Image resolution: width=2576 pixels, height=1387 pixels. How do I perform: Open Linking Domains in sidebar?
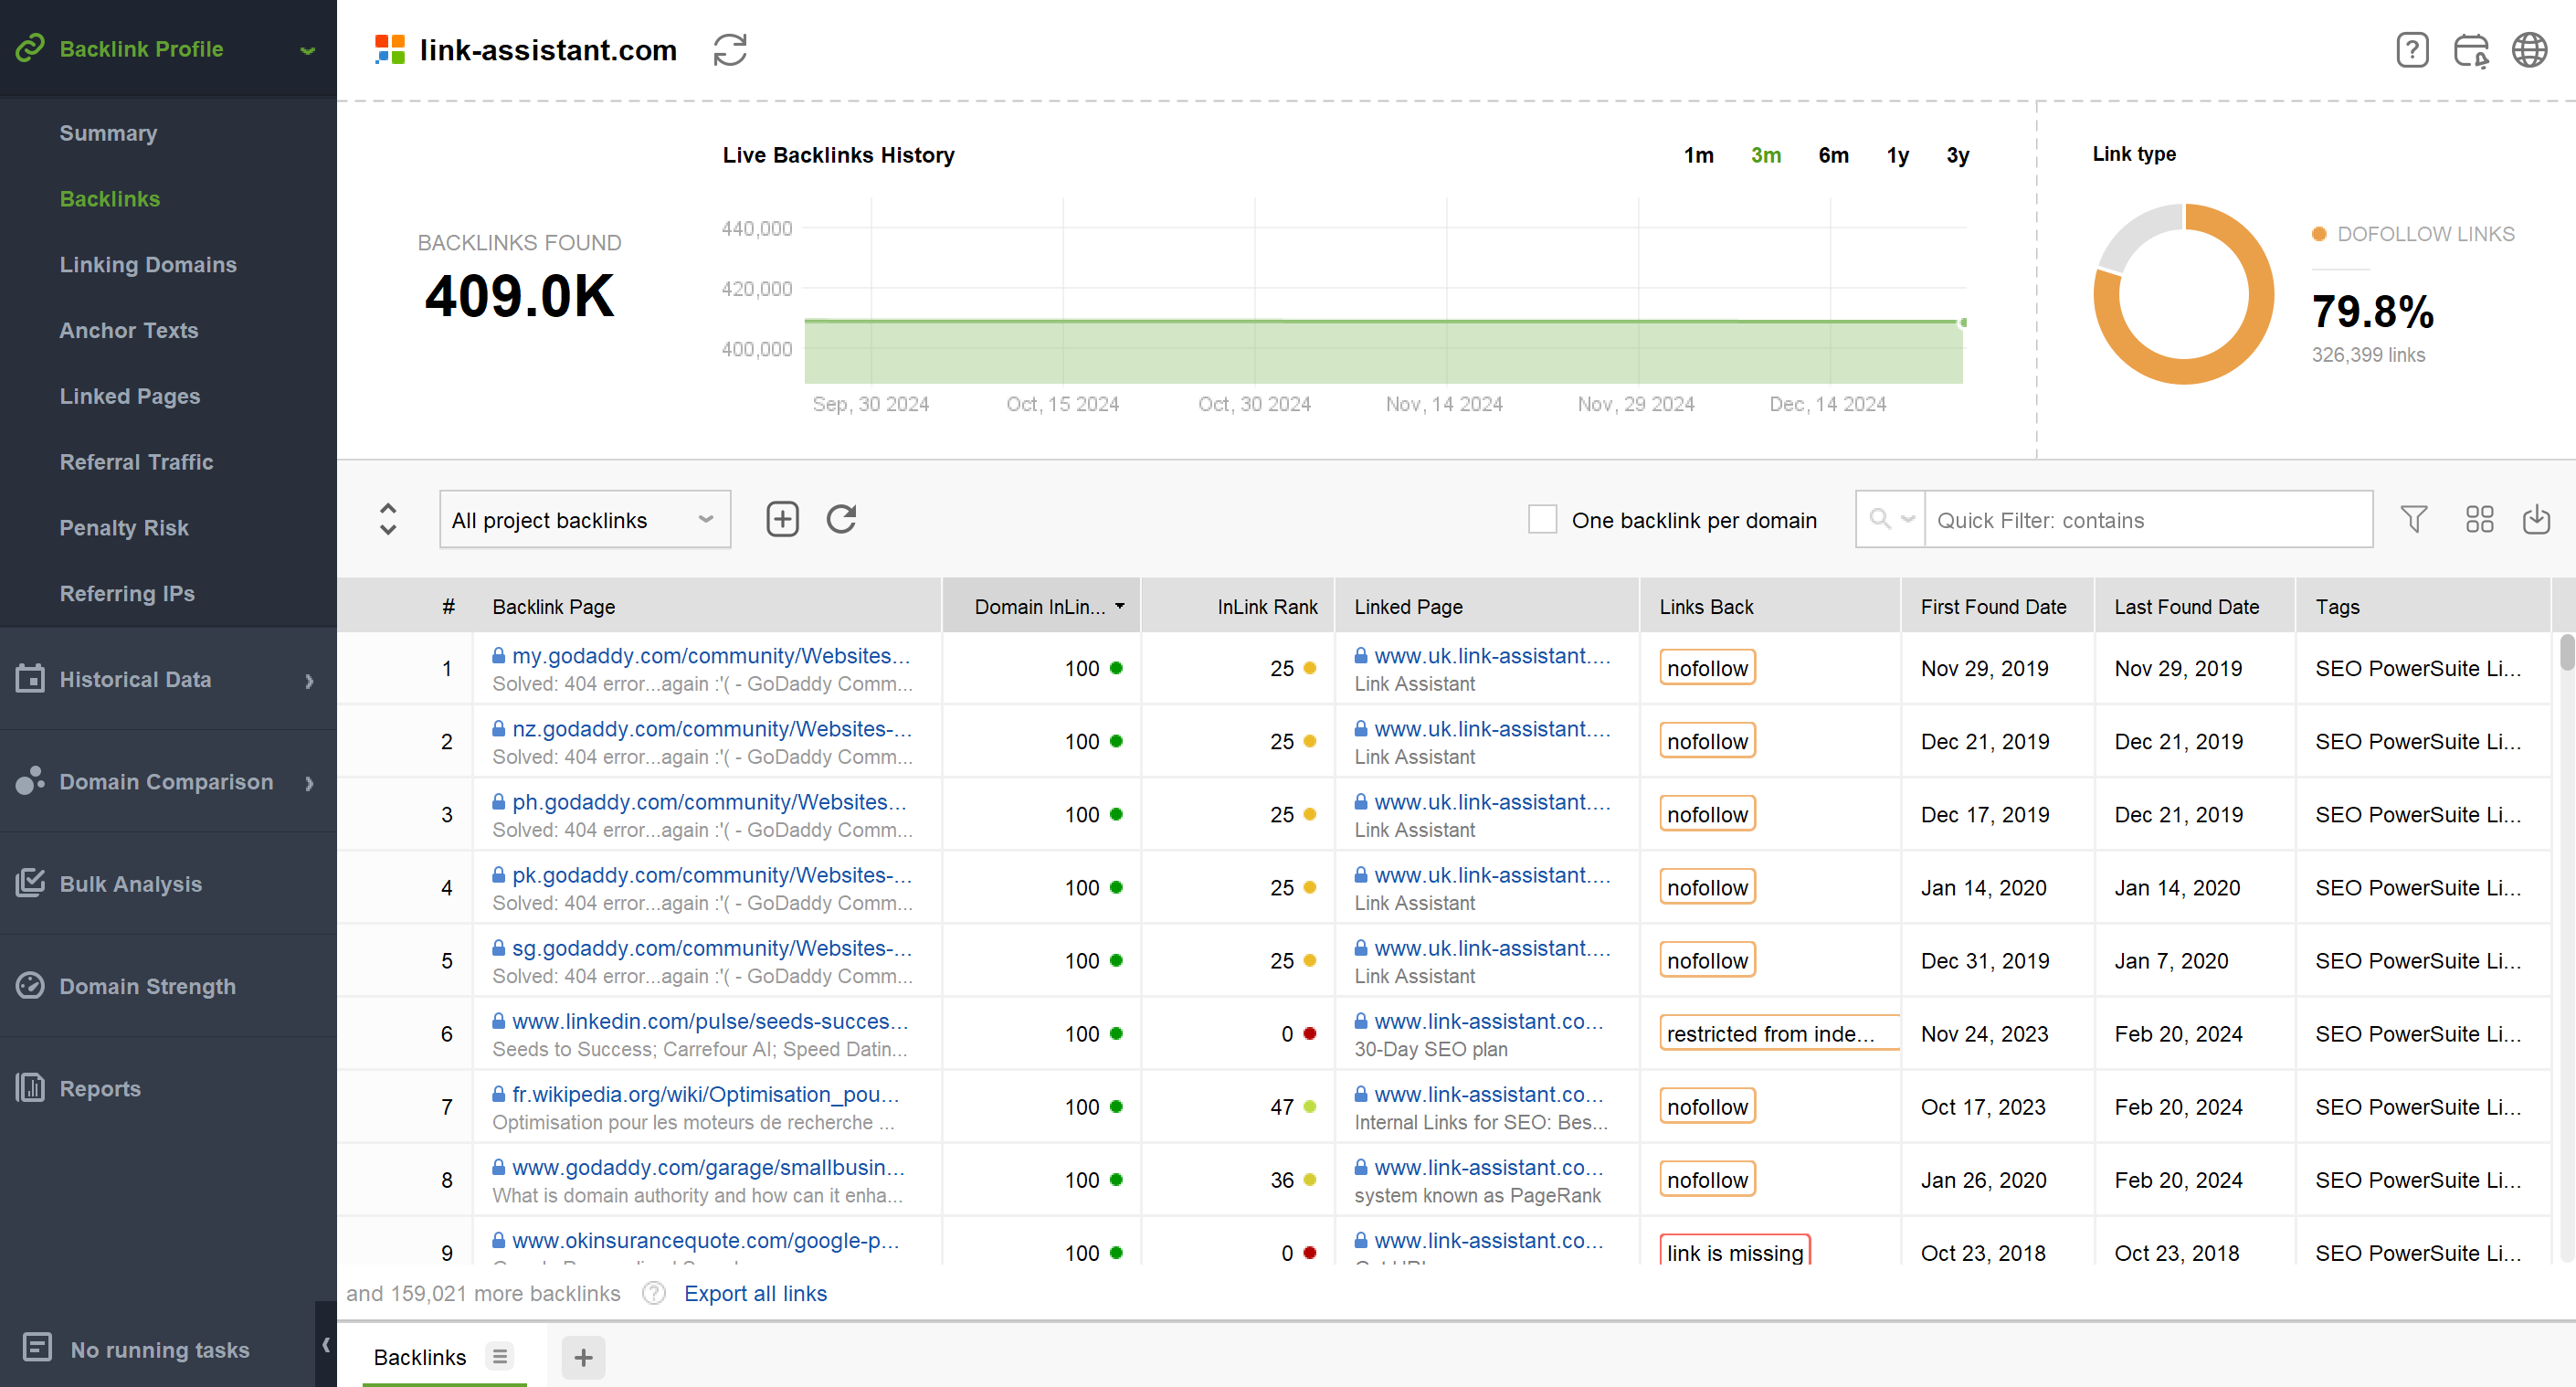click(148, 264)
